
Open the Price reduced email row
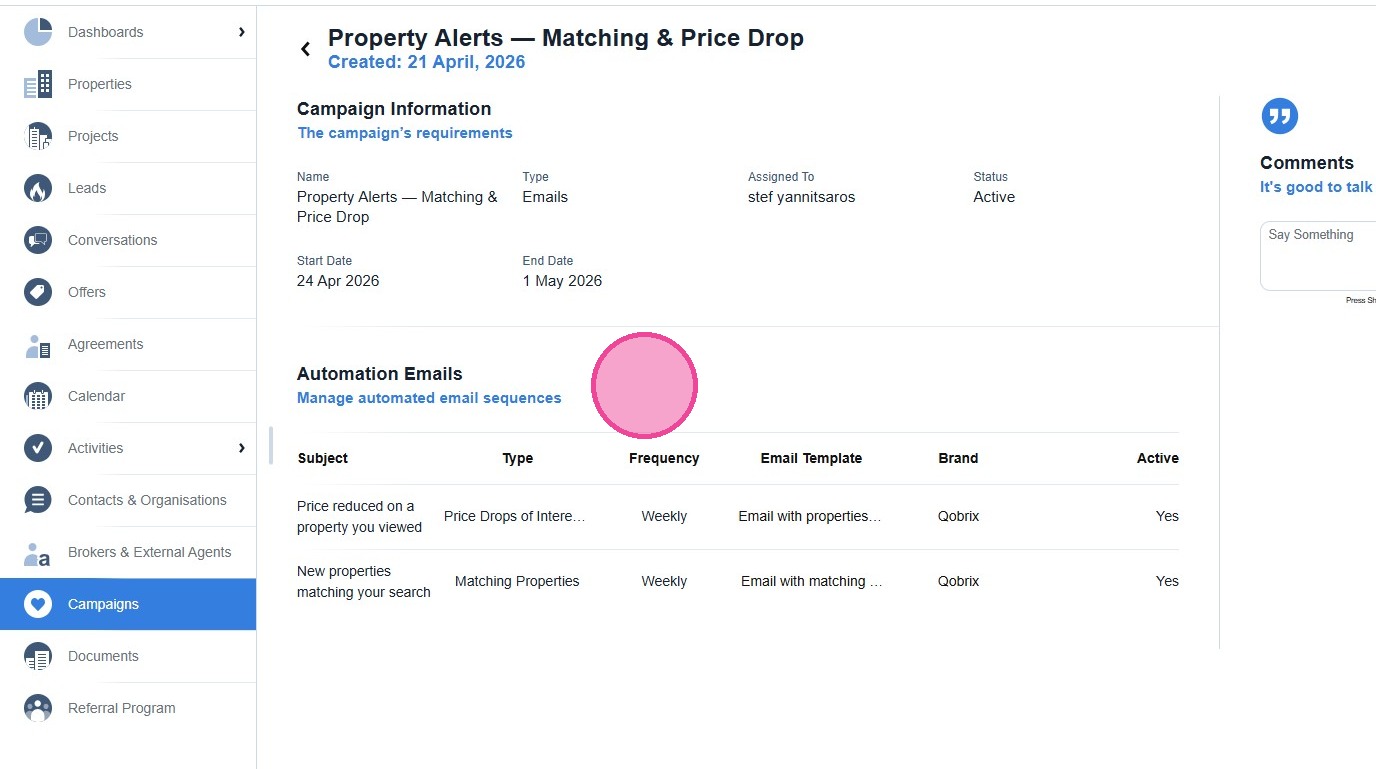pos(359,516)
